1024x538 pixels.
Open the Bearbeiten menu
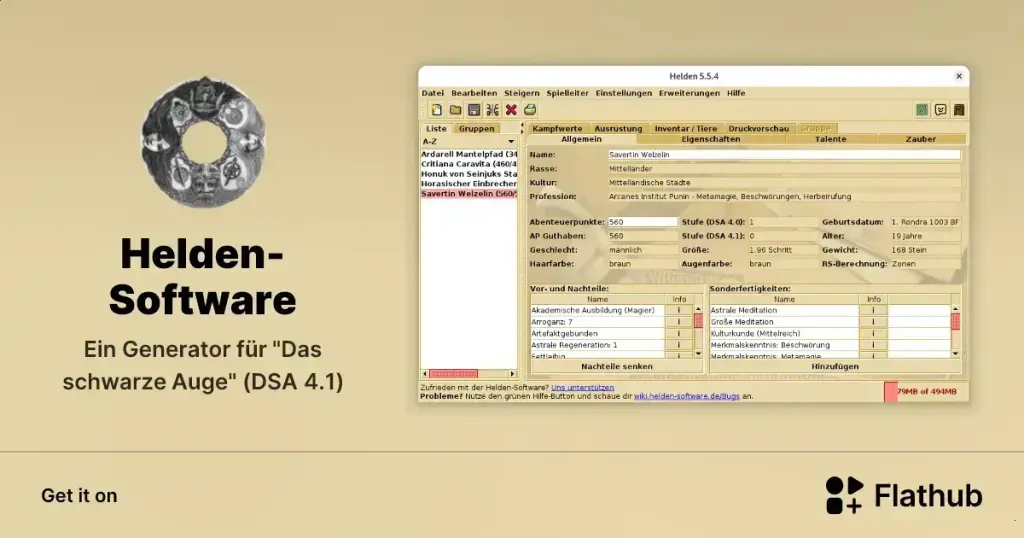[x=474, y=93]
